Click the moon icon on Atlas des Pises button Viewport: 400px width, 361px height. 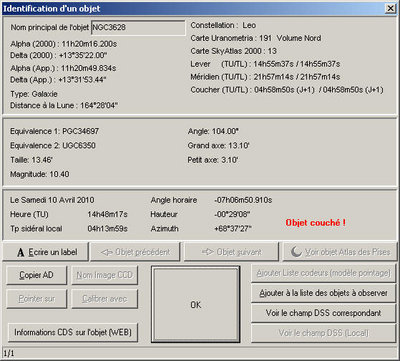click(x=296, y=252)
